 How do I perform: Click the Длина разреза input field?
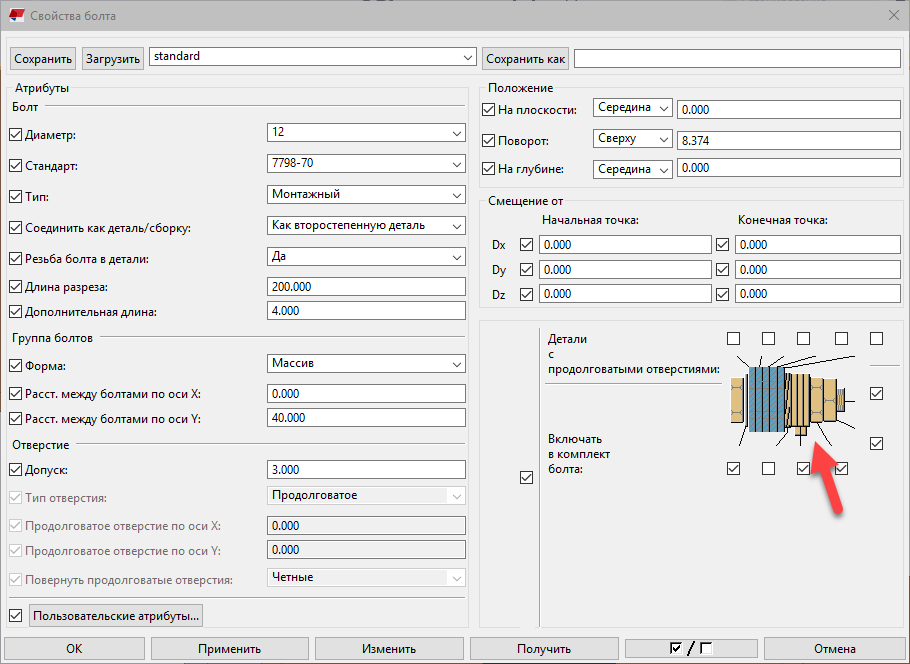pyautogui.click(x=366, y=287)
